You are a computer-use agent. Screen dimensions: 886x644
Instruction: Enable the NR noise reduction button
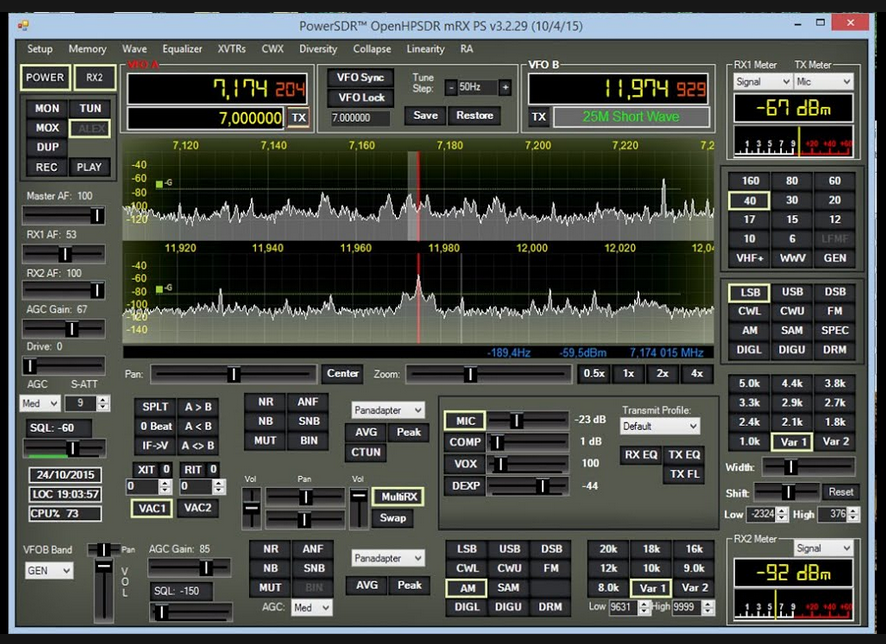point(265,402)
